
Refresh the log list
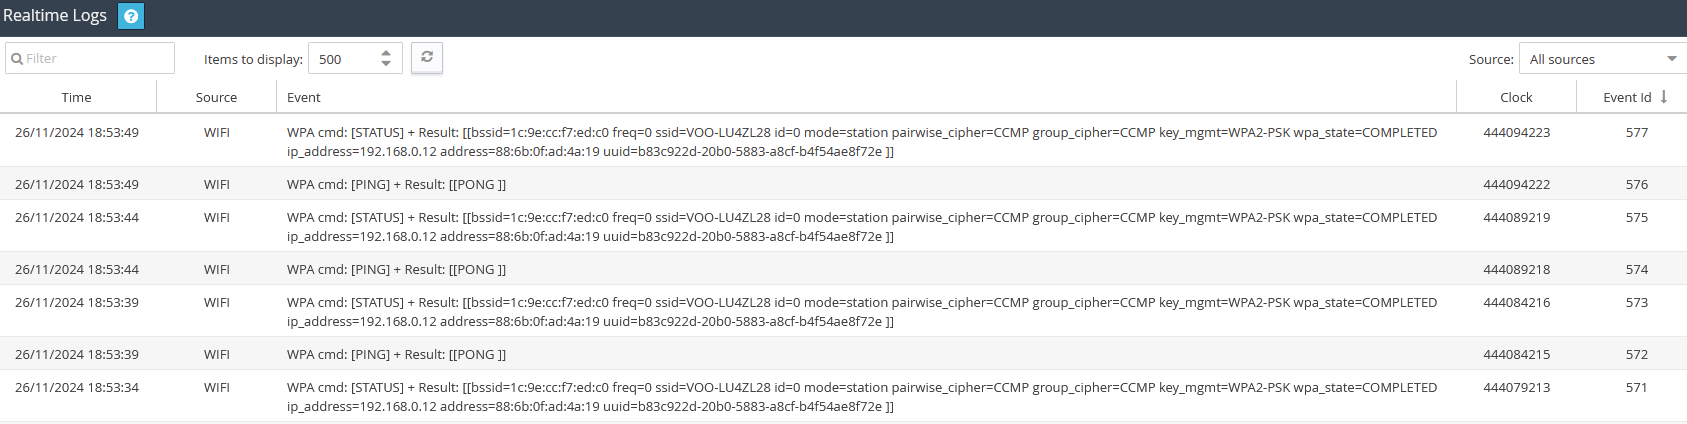pos(427,57)
